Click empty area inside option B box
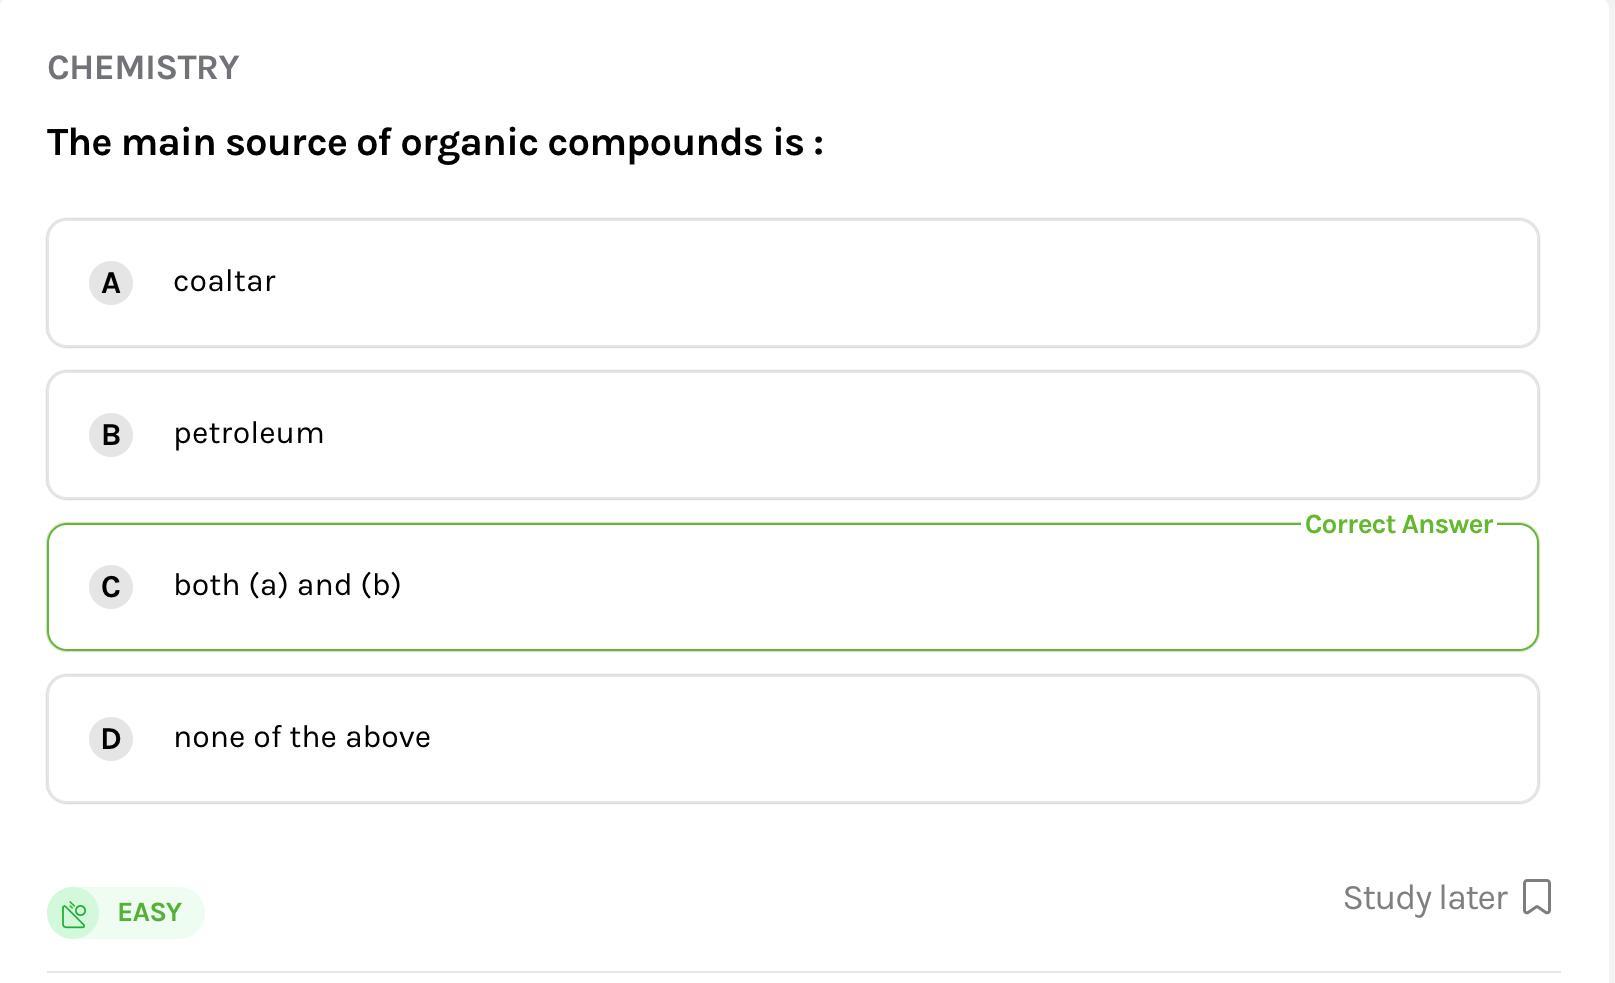The image size is (1615, 983). pyautogui.click(x=900, y=435)
